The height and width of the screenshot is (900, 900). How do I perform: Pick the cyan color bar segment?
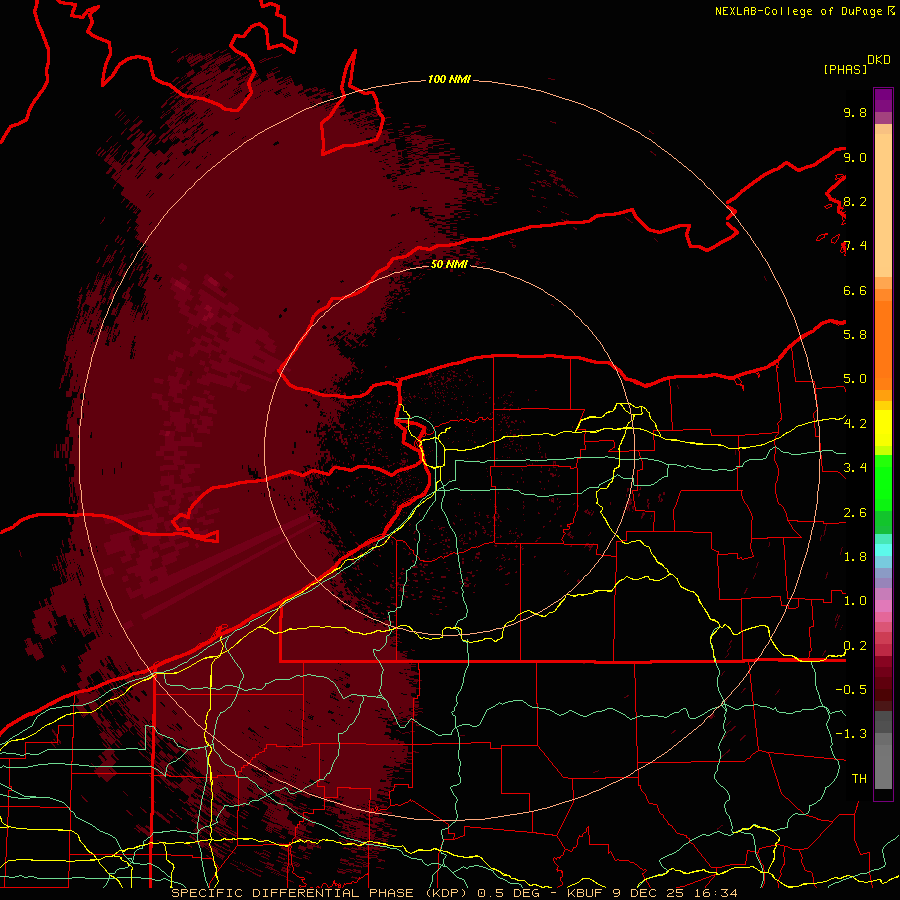tap(883, 550)
